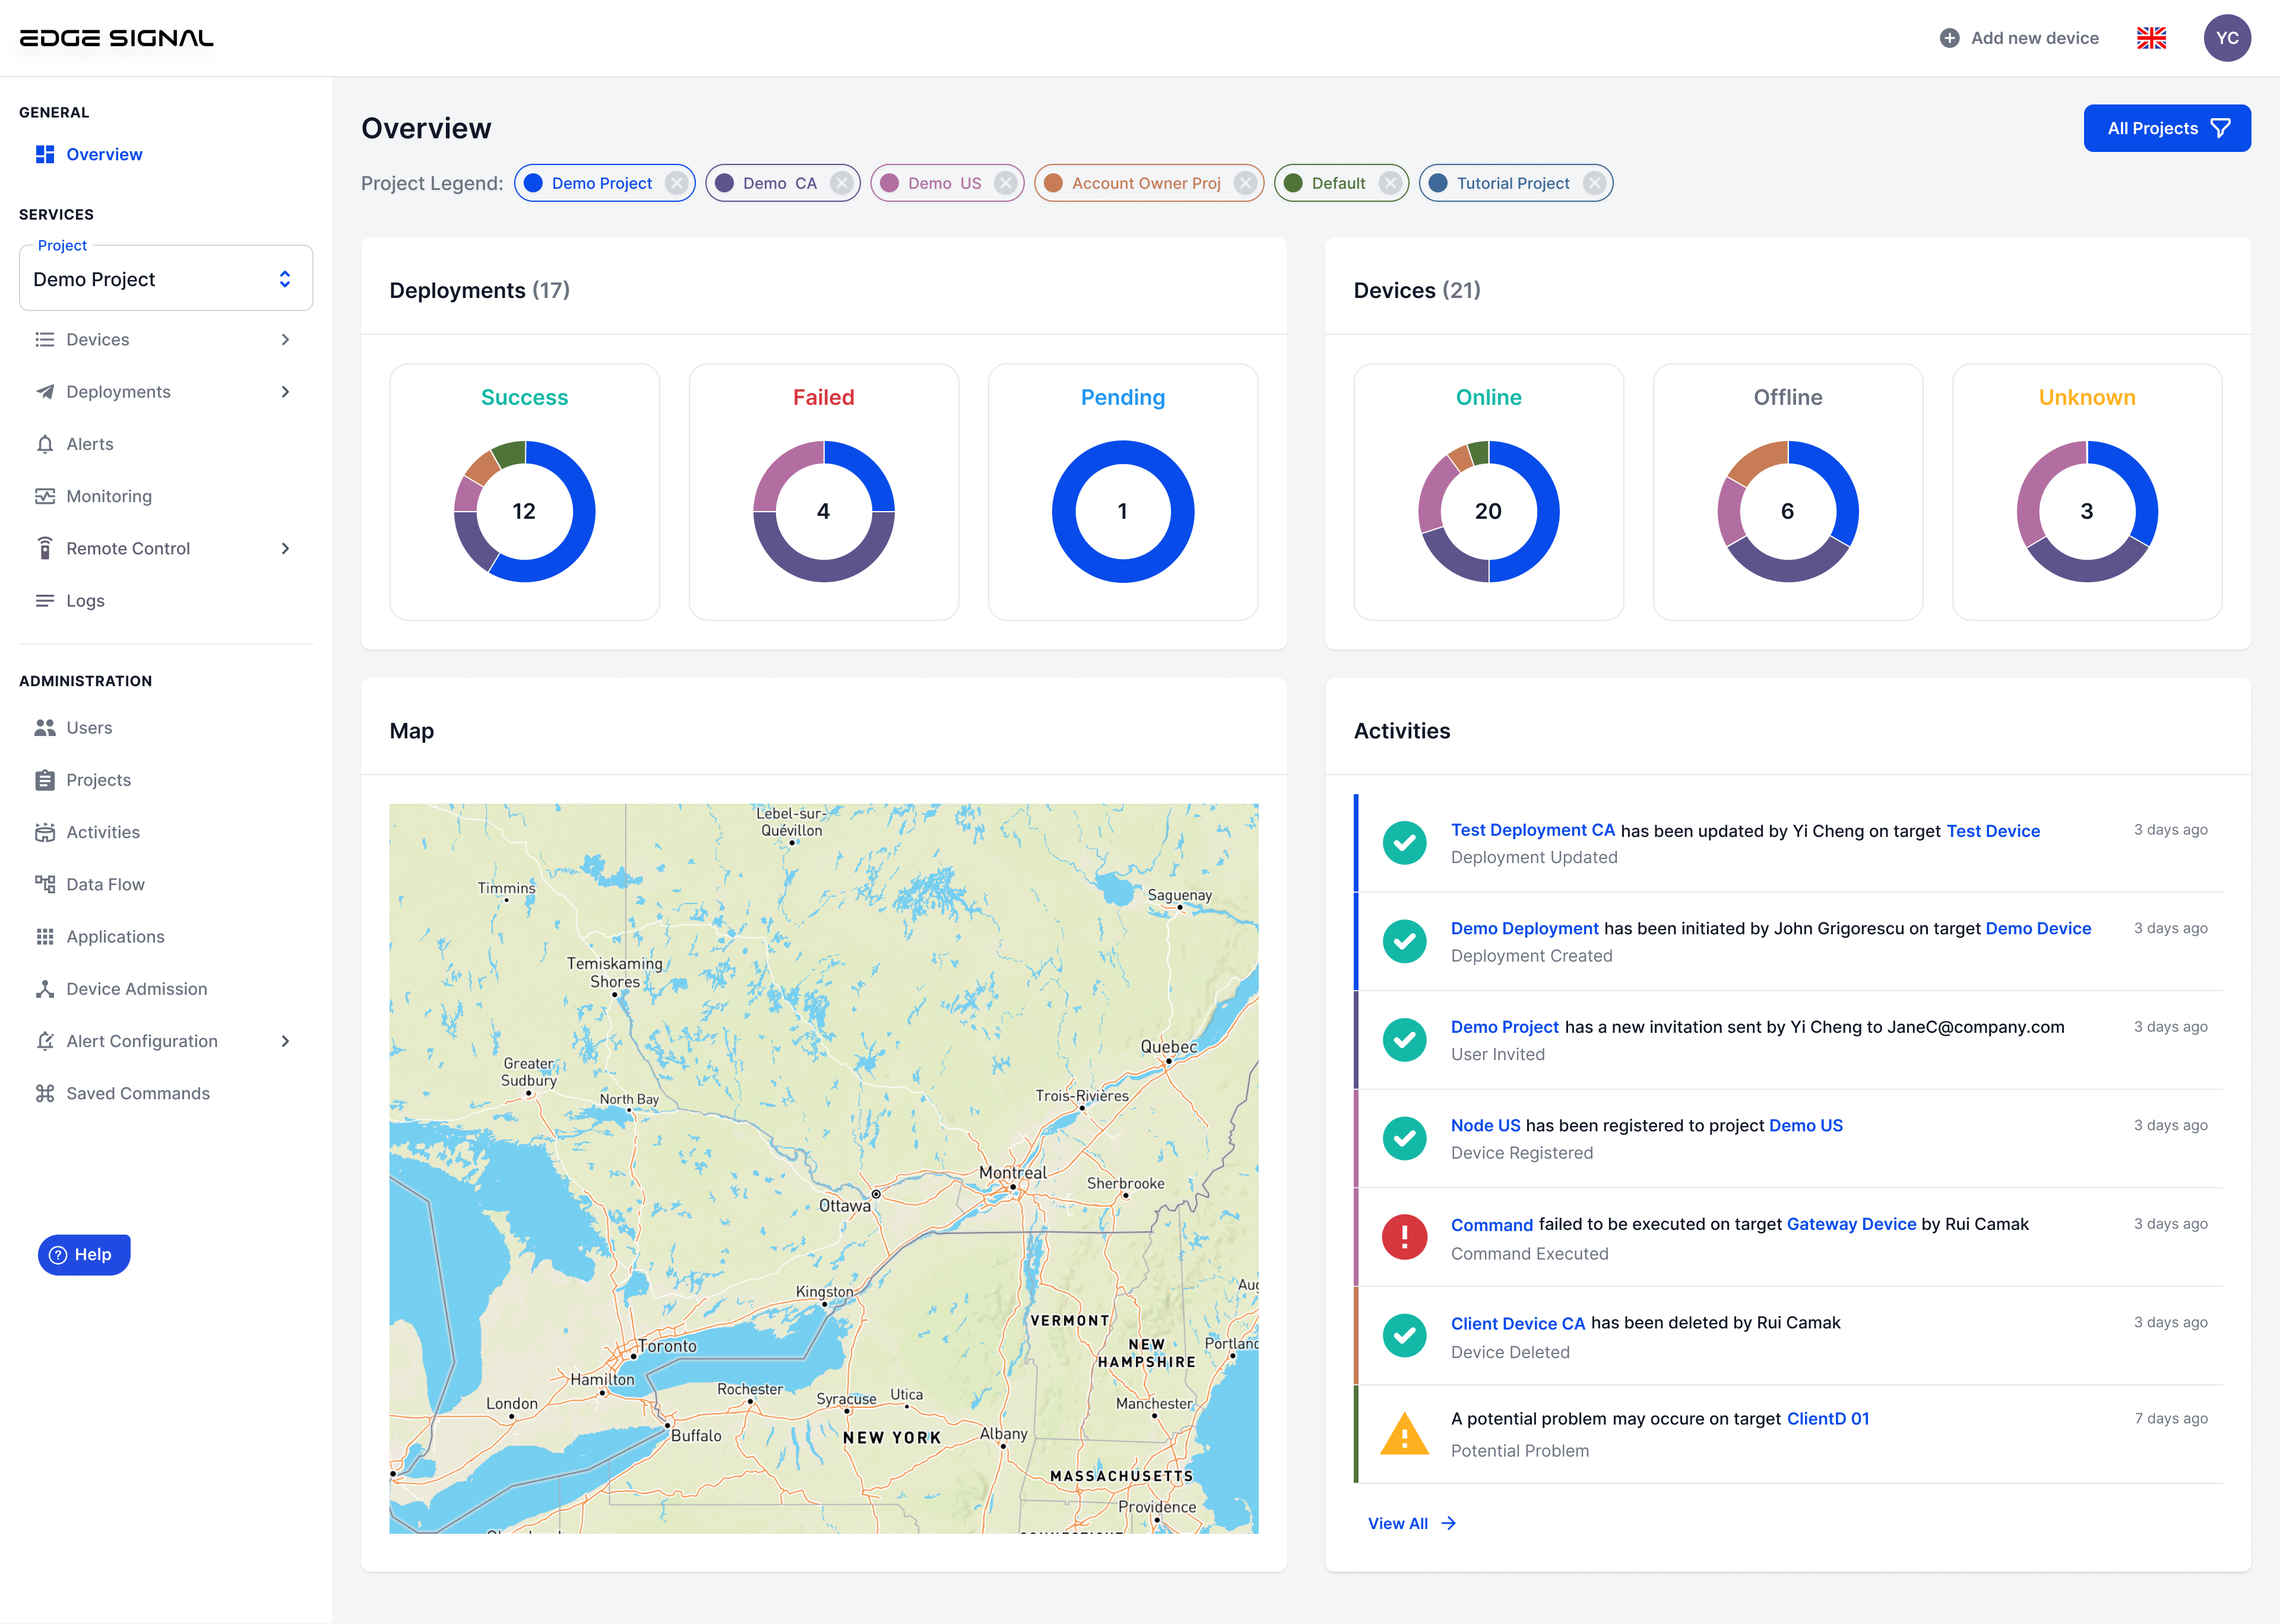Click the Saved Commands command-key icon
This screenshot has height=1624, width=2280.
click(45, 1093)
